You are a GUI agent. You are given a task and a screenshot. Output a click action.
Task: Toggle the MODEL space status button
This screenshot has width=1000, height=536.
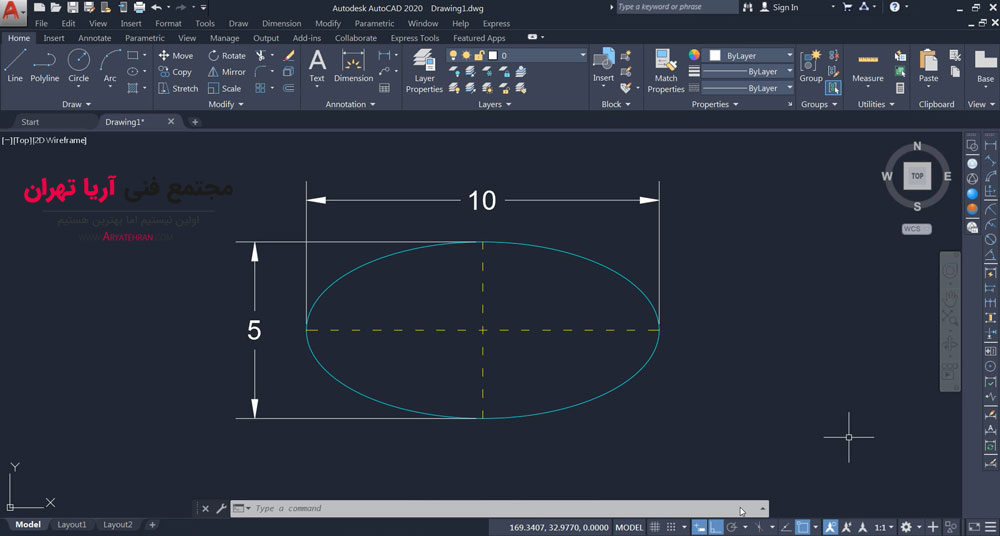pos(629,527)
